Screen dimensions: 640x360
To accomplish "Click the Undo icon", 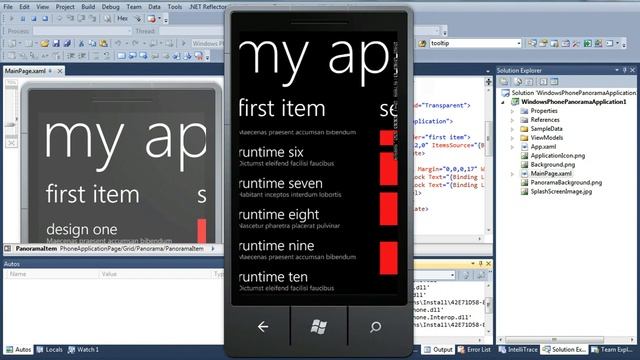I will (x=118, y=43).
